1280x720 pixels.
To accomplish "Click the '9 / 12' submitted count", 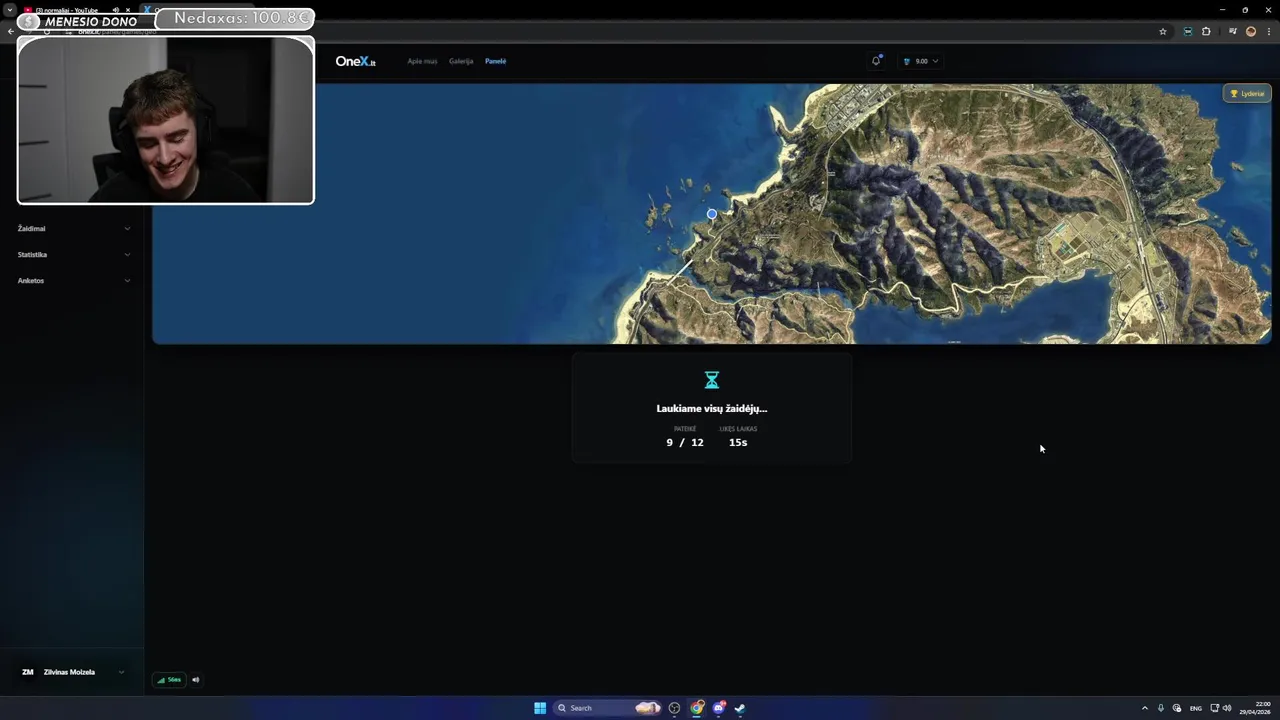I will (685, 442).
